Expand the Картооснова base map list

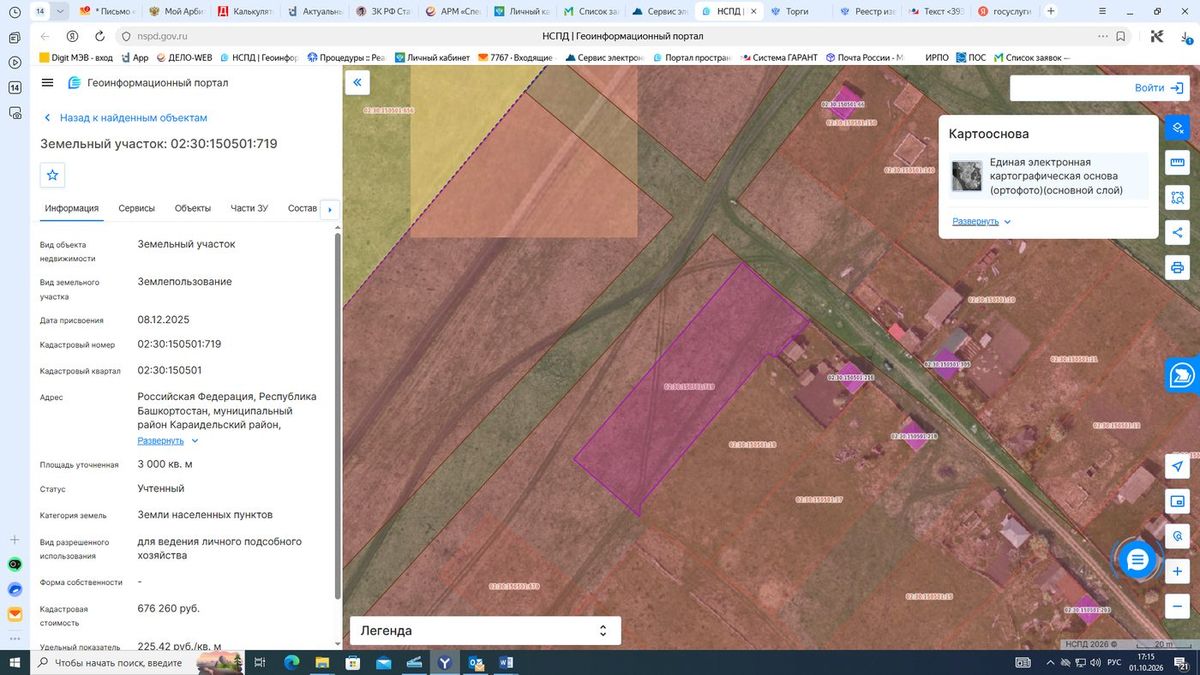tap(981, 221)
